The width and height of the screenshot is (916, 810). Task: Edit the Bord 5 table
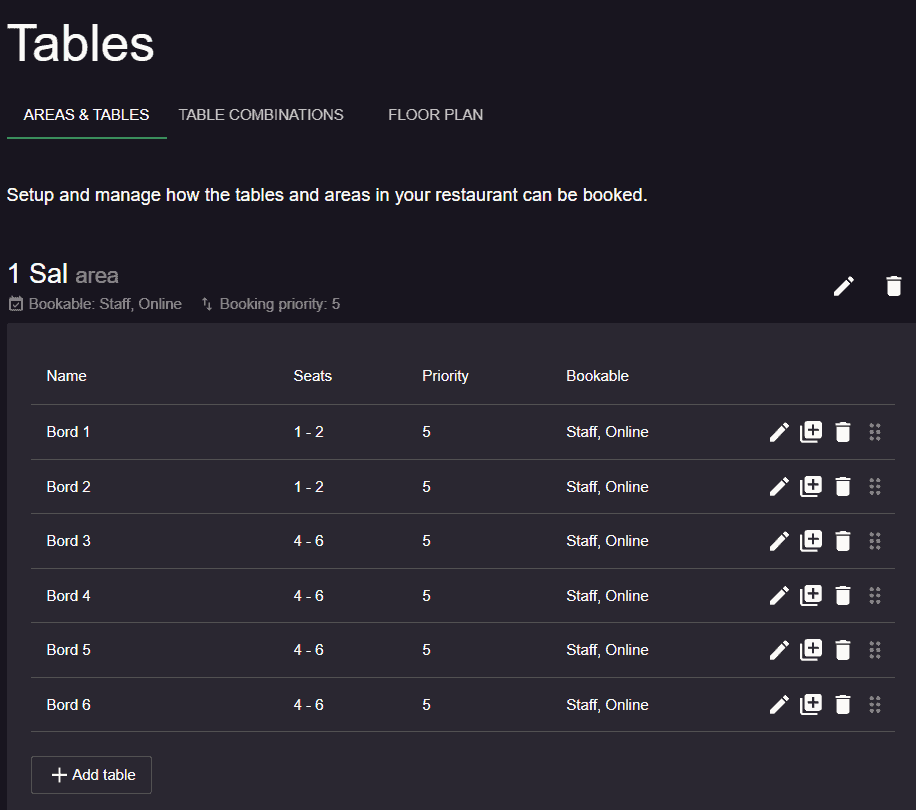point(779,650)
